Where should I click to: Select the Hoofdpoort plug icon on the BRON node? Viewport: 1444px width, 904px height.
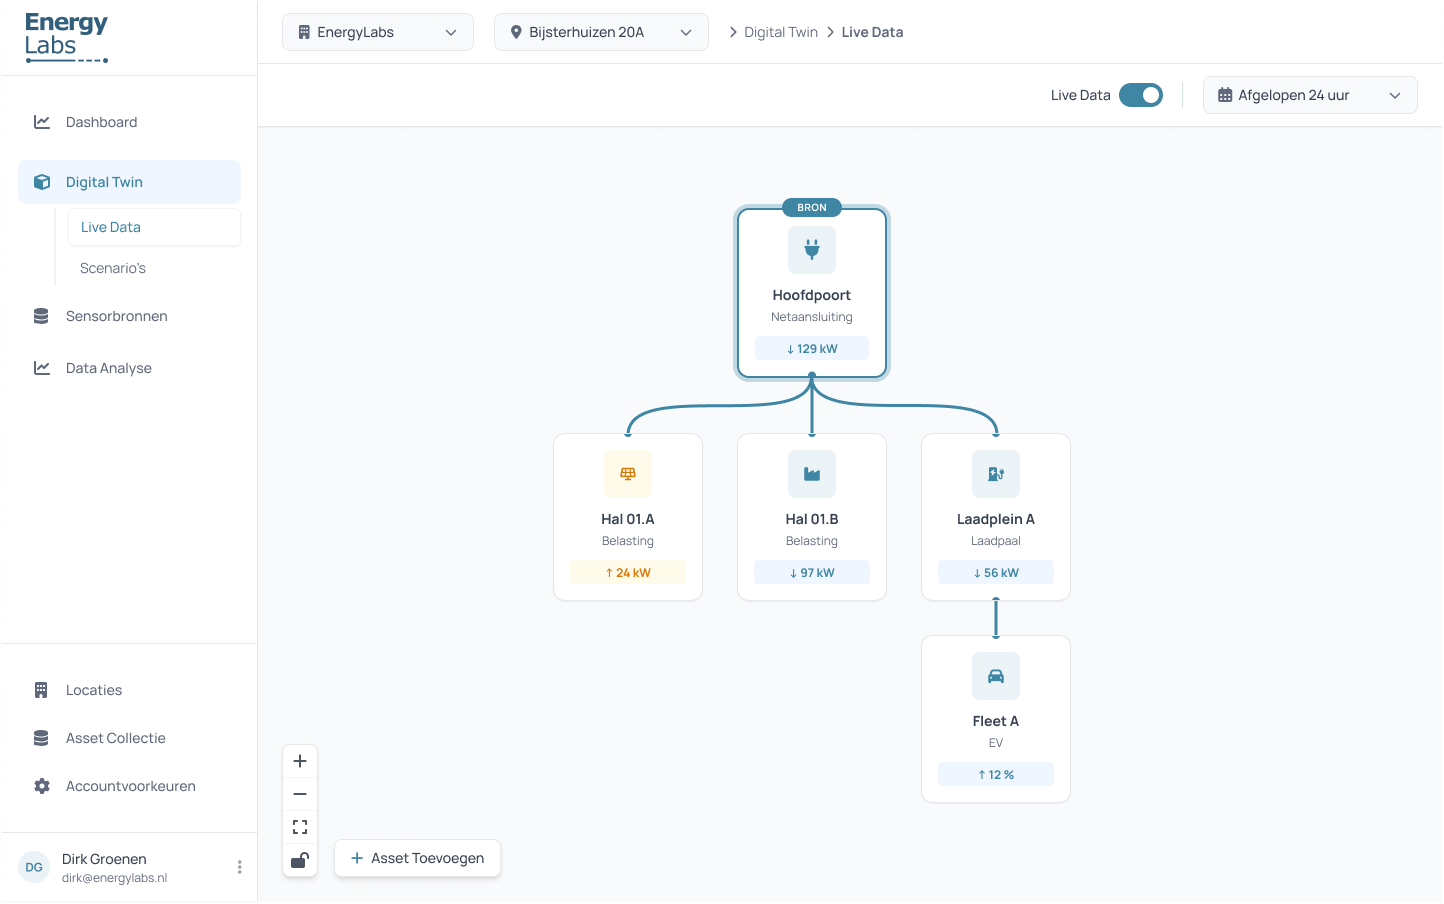pyautogui.click(x=811, y=249)
